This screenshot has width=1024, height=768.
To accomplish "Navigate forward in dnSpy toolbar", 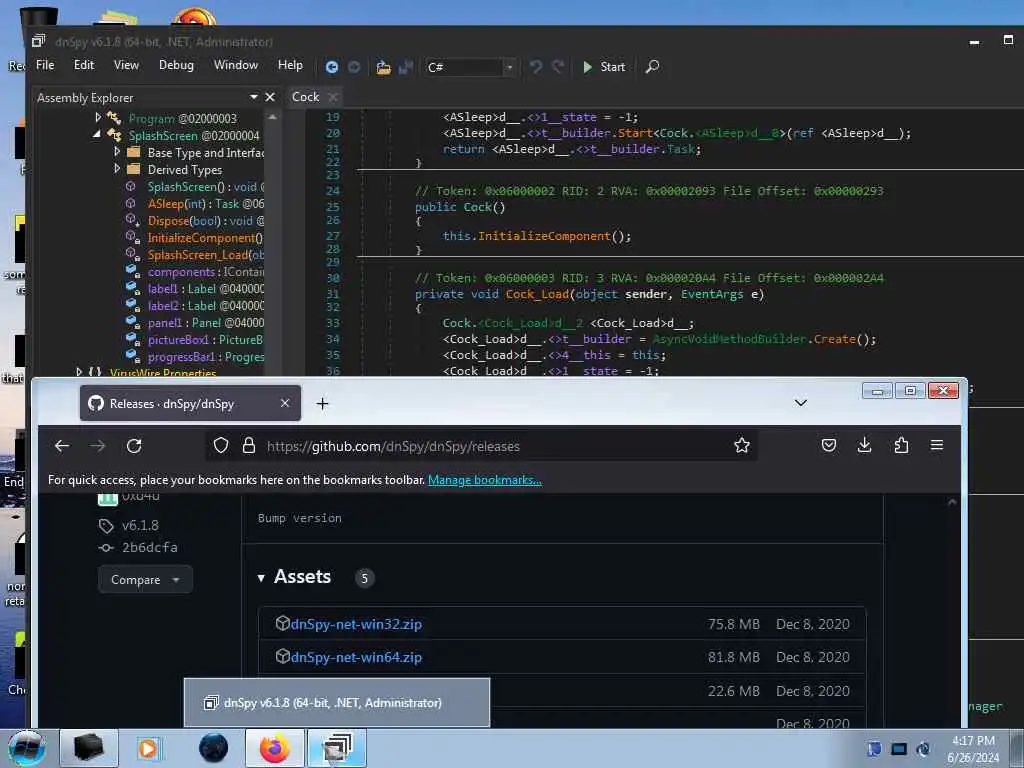I will tap(354, 67).
